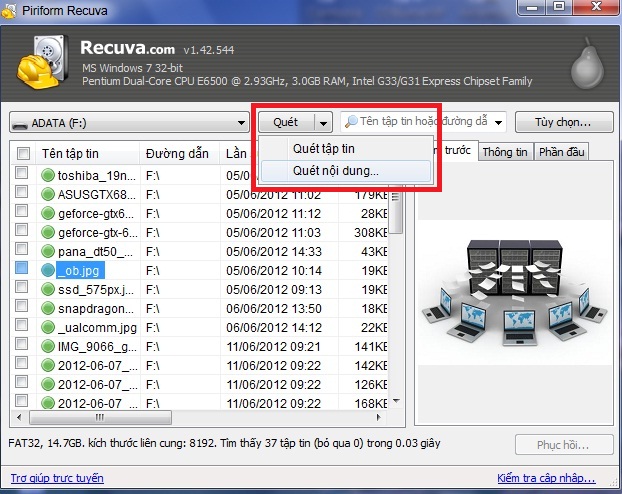
Task: Click the magnifier icon in filename search box
Action: (351, 121)
